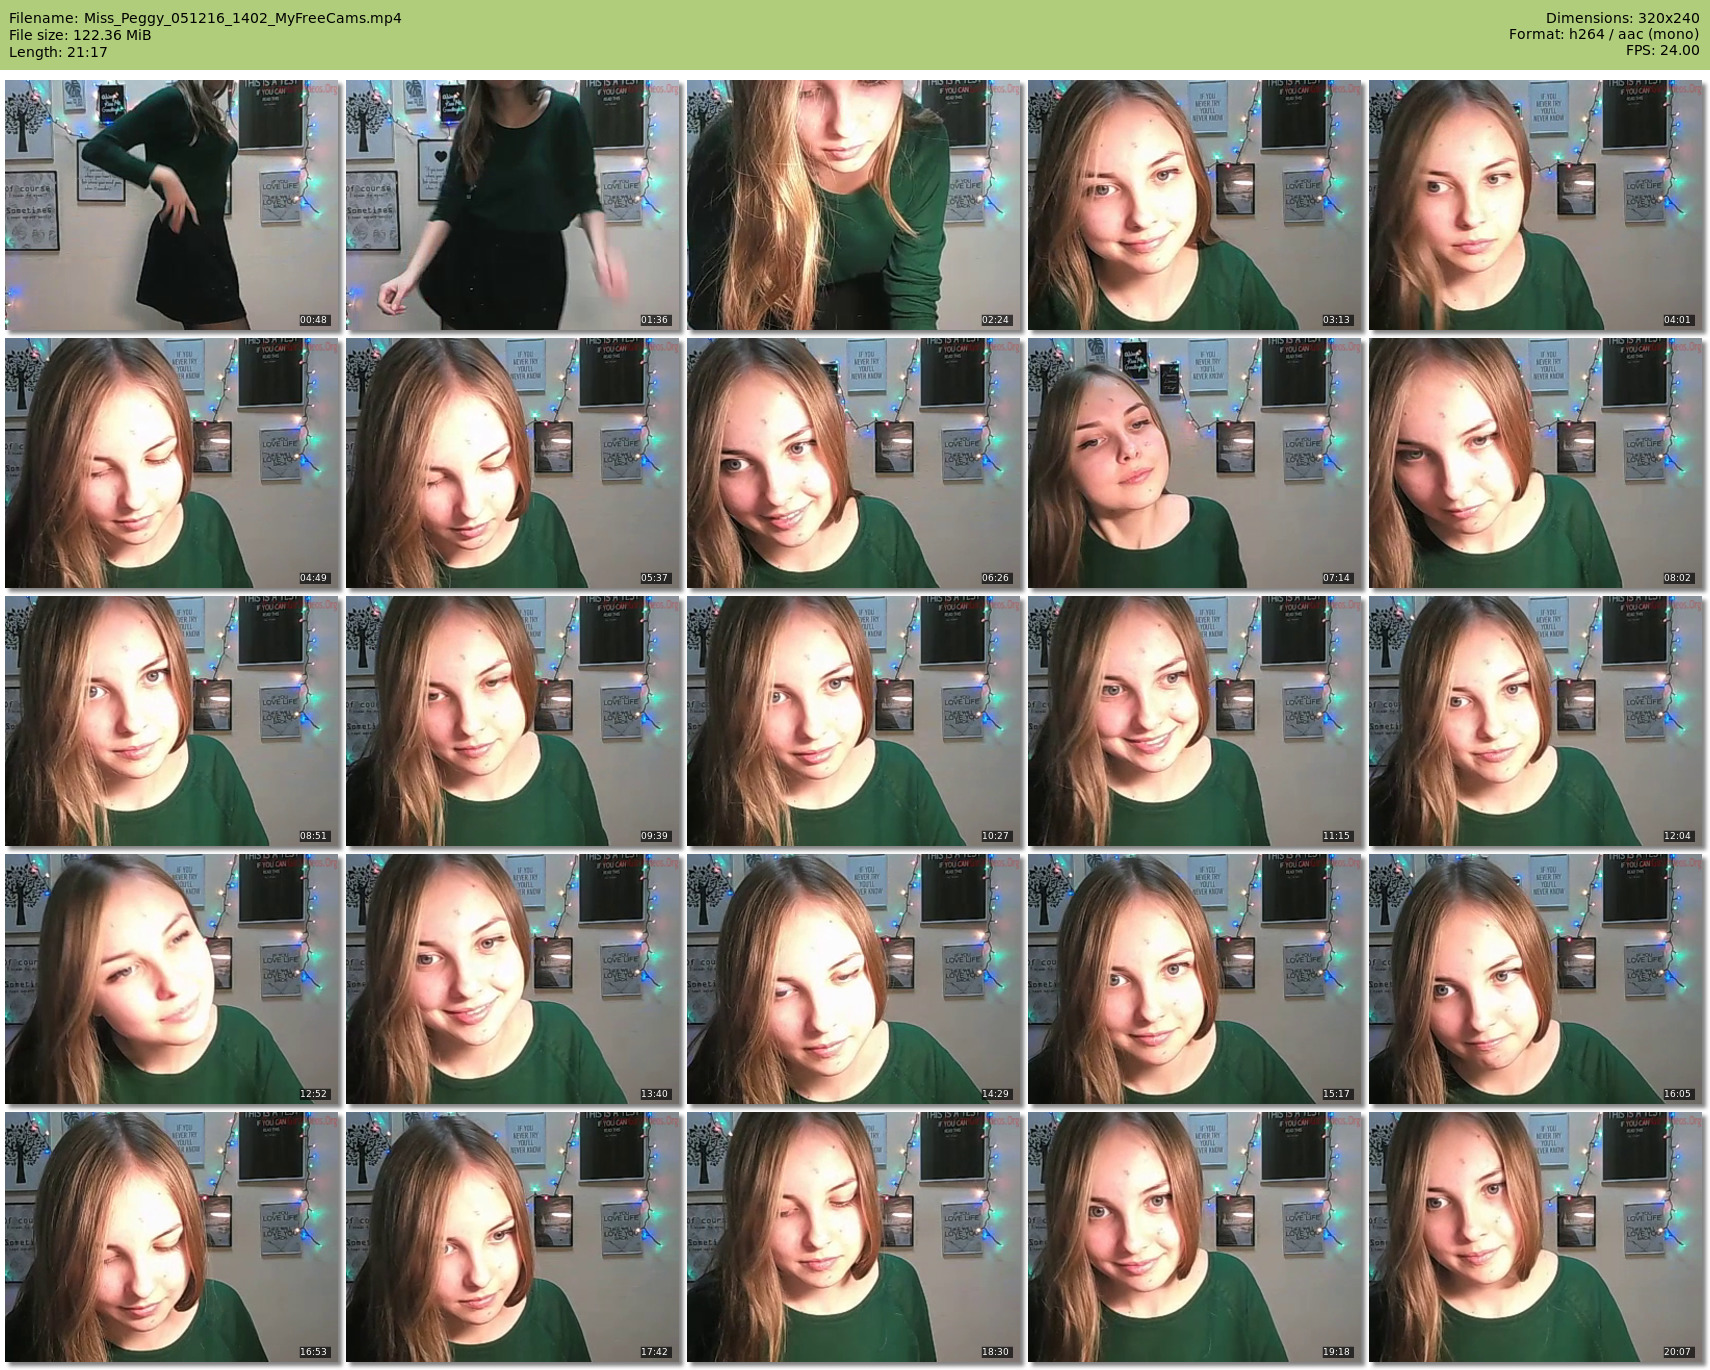1710x1370 pixels.
Task: Click the 09:39 thumbnail
Action: click(x=513, y=721)
